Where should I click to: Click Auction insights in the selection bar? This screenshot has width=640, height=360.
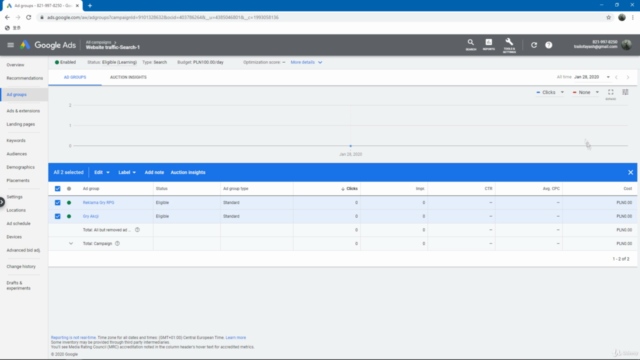point(188,172)
